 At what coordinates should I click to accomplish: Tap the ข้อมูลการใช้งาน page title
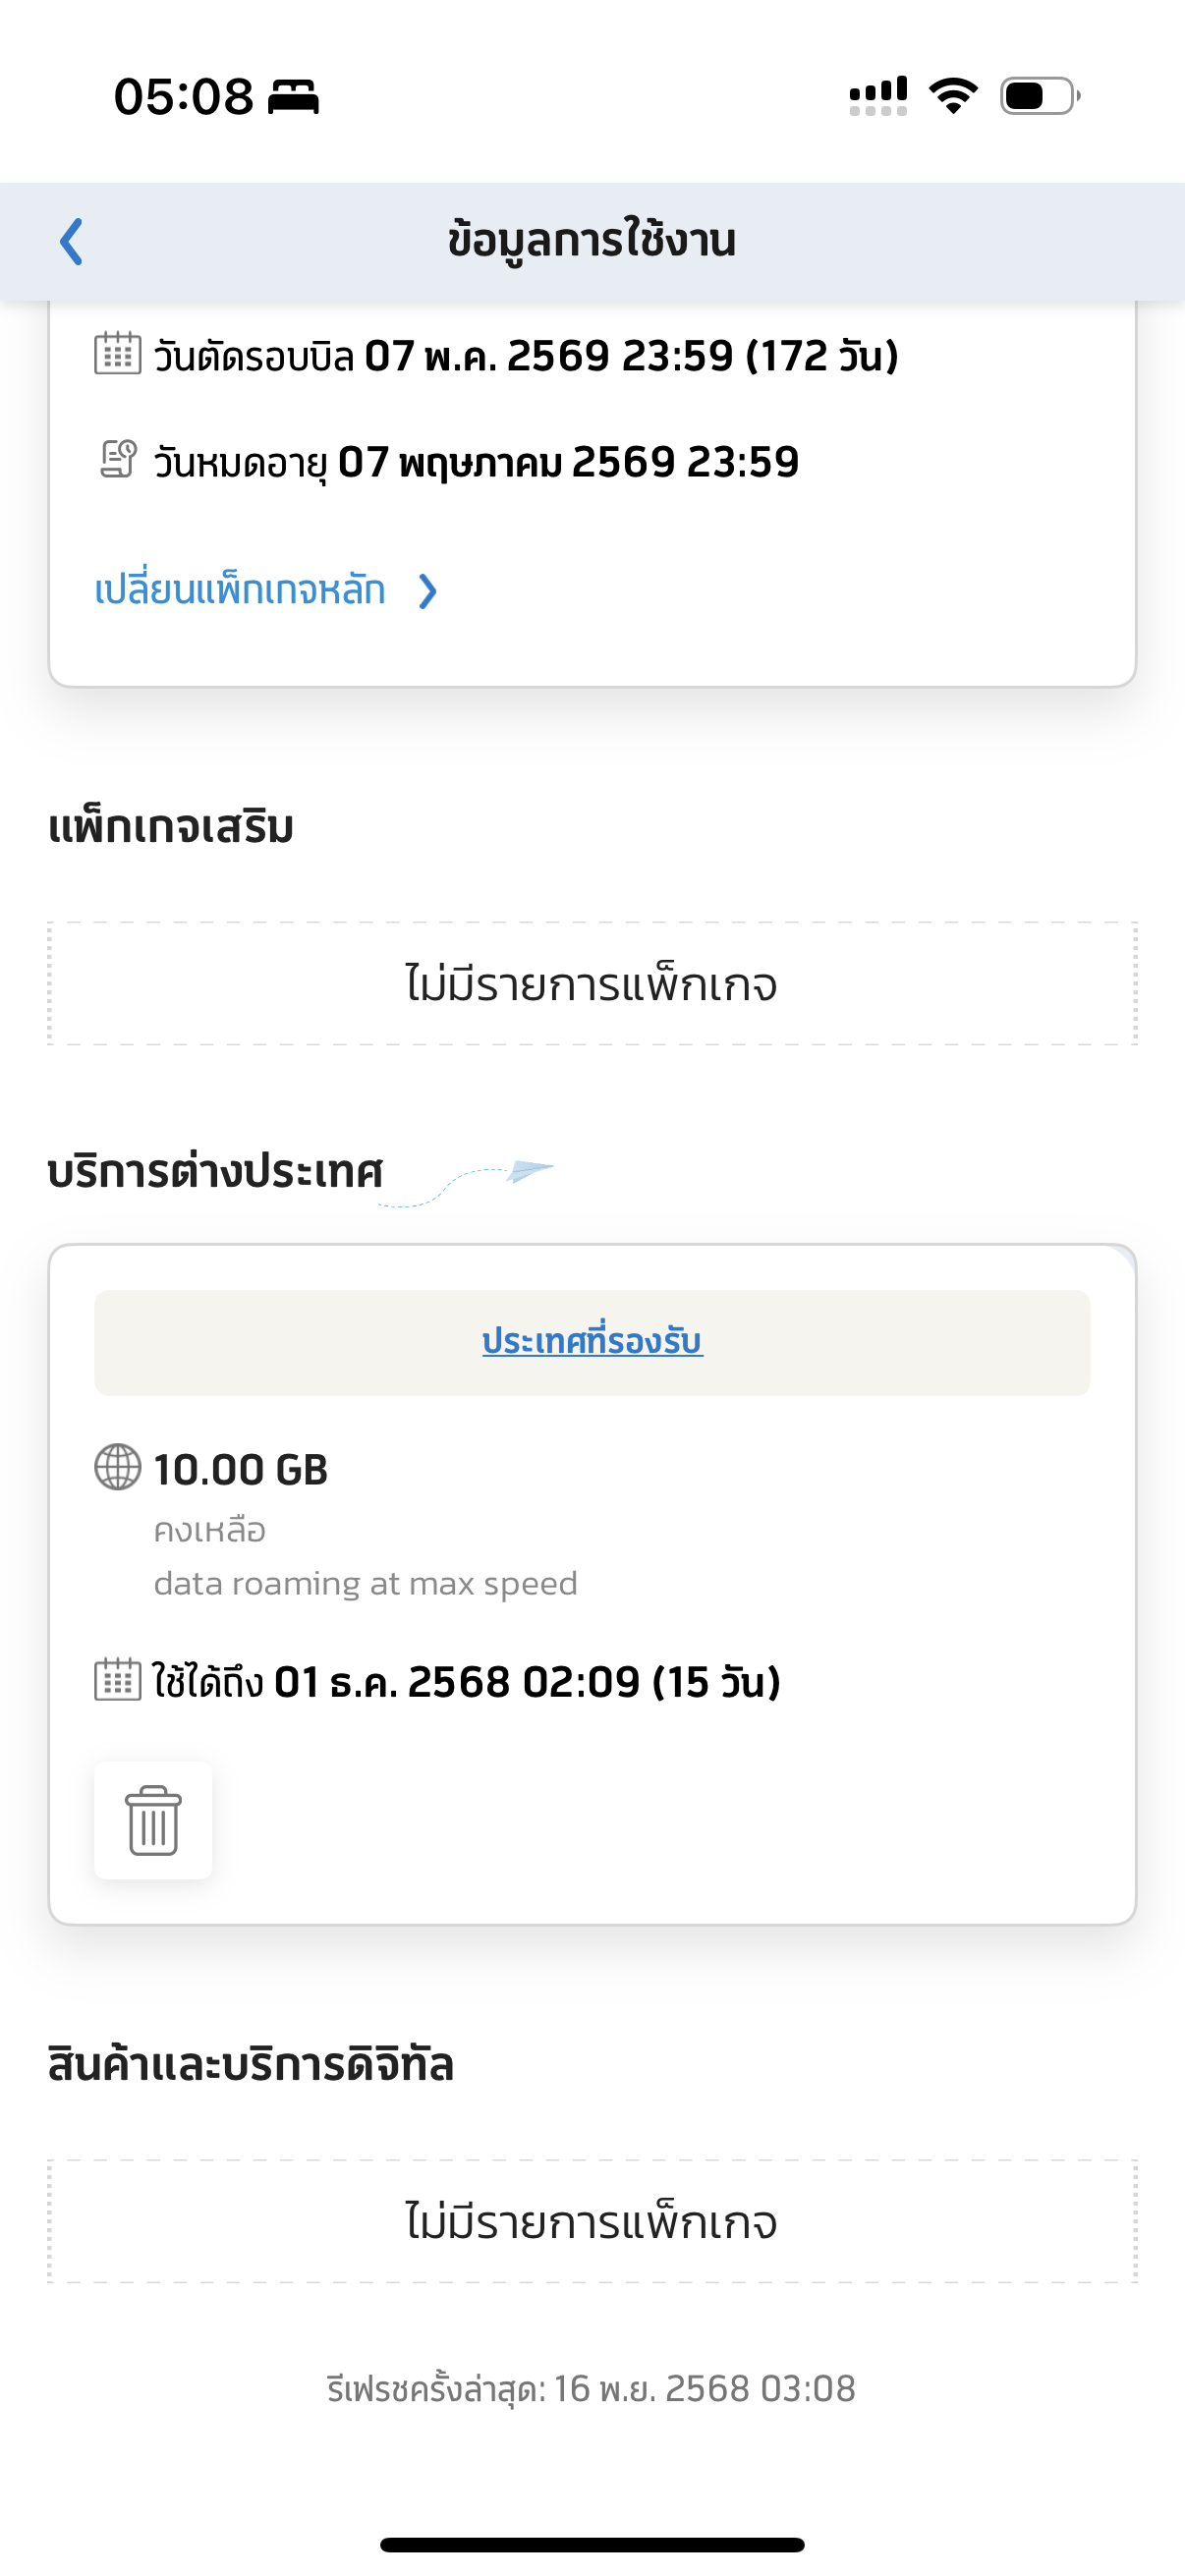coord(592,241)
